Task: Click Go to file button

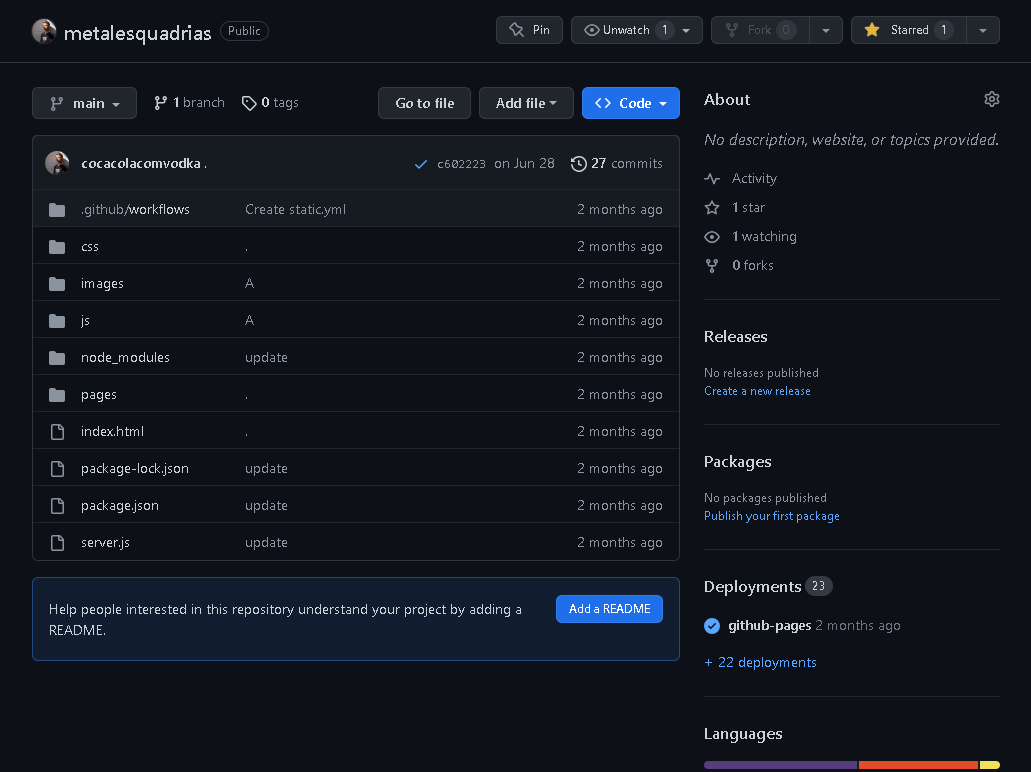Action: click(x=424, y=103)
